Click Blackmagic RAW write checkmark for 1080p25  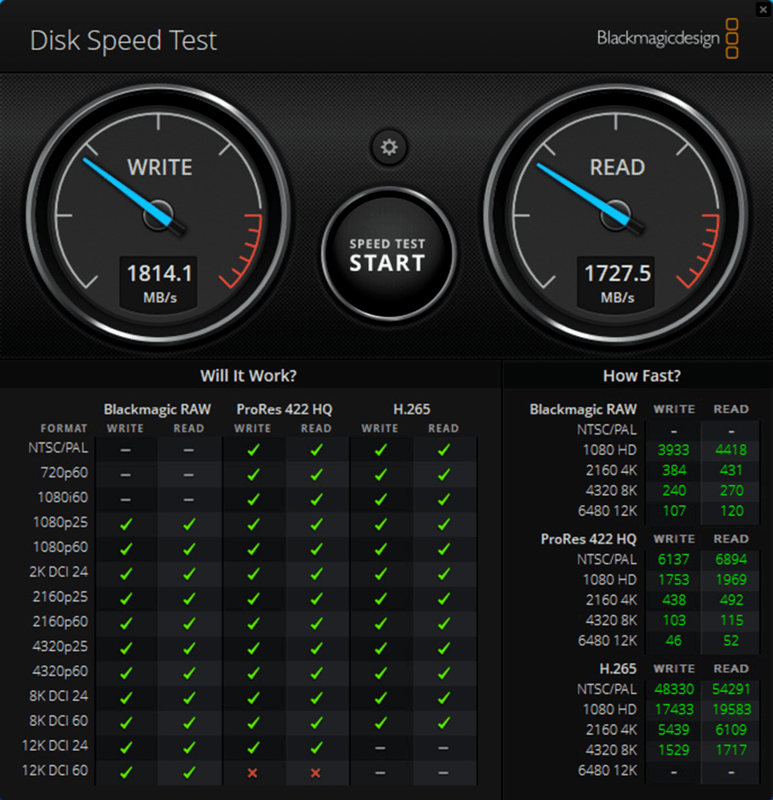126,524
